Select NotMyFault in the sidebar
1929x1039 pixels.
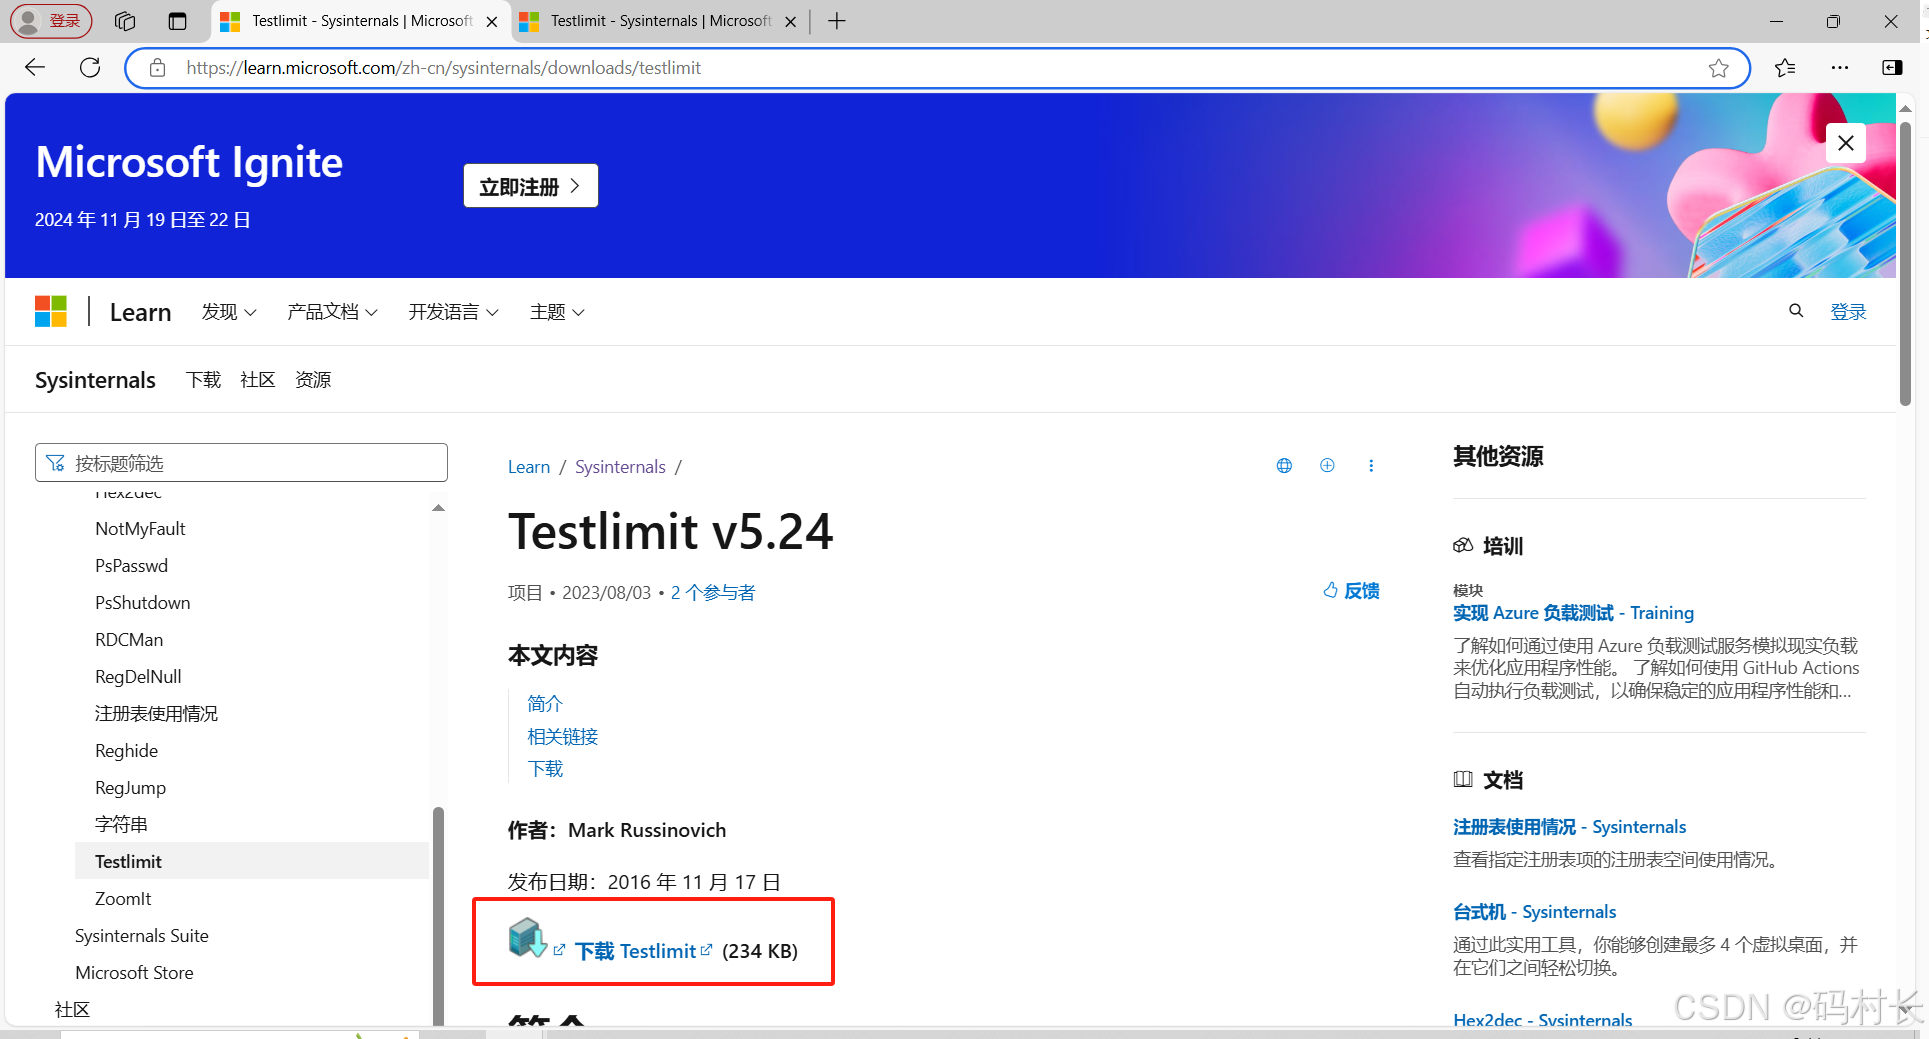(x=140, y=529)
